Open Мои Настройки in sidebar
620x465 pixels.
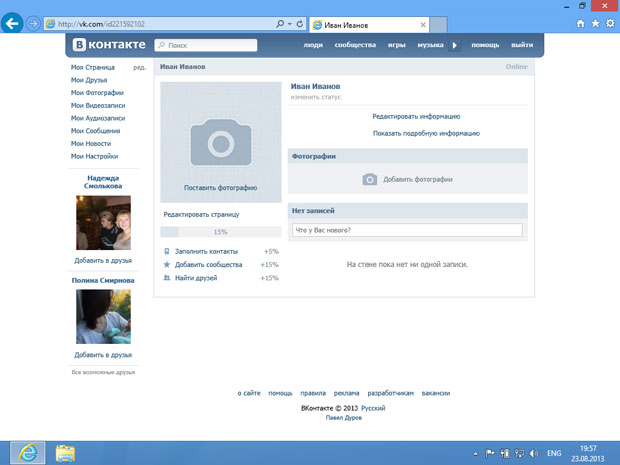coord(95,156)
